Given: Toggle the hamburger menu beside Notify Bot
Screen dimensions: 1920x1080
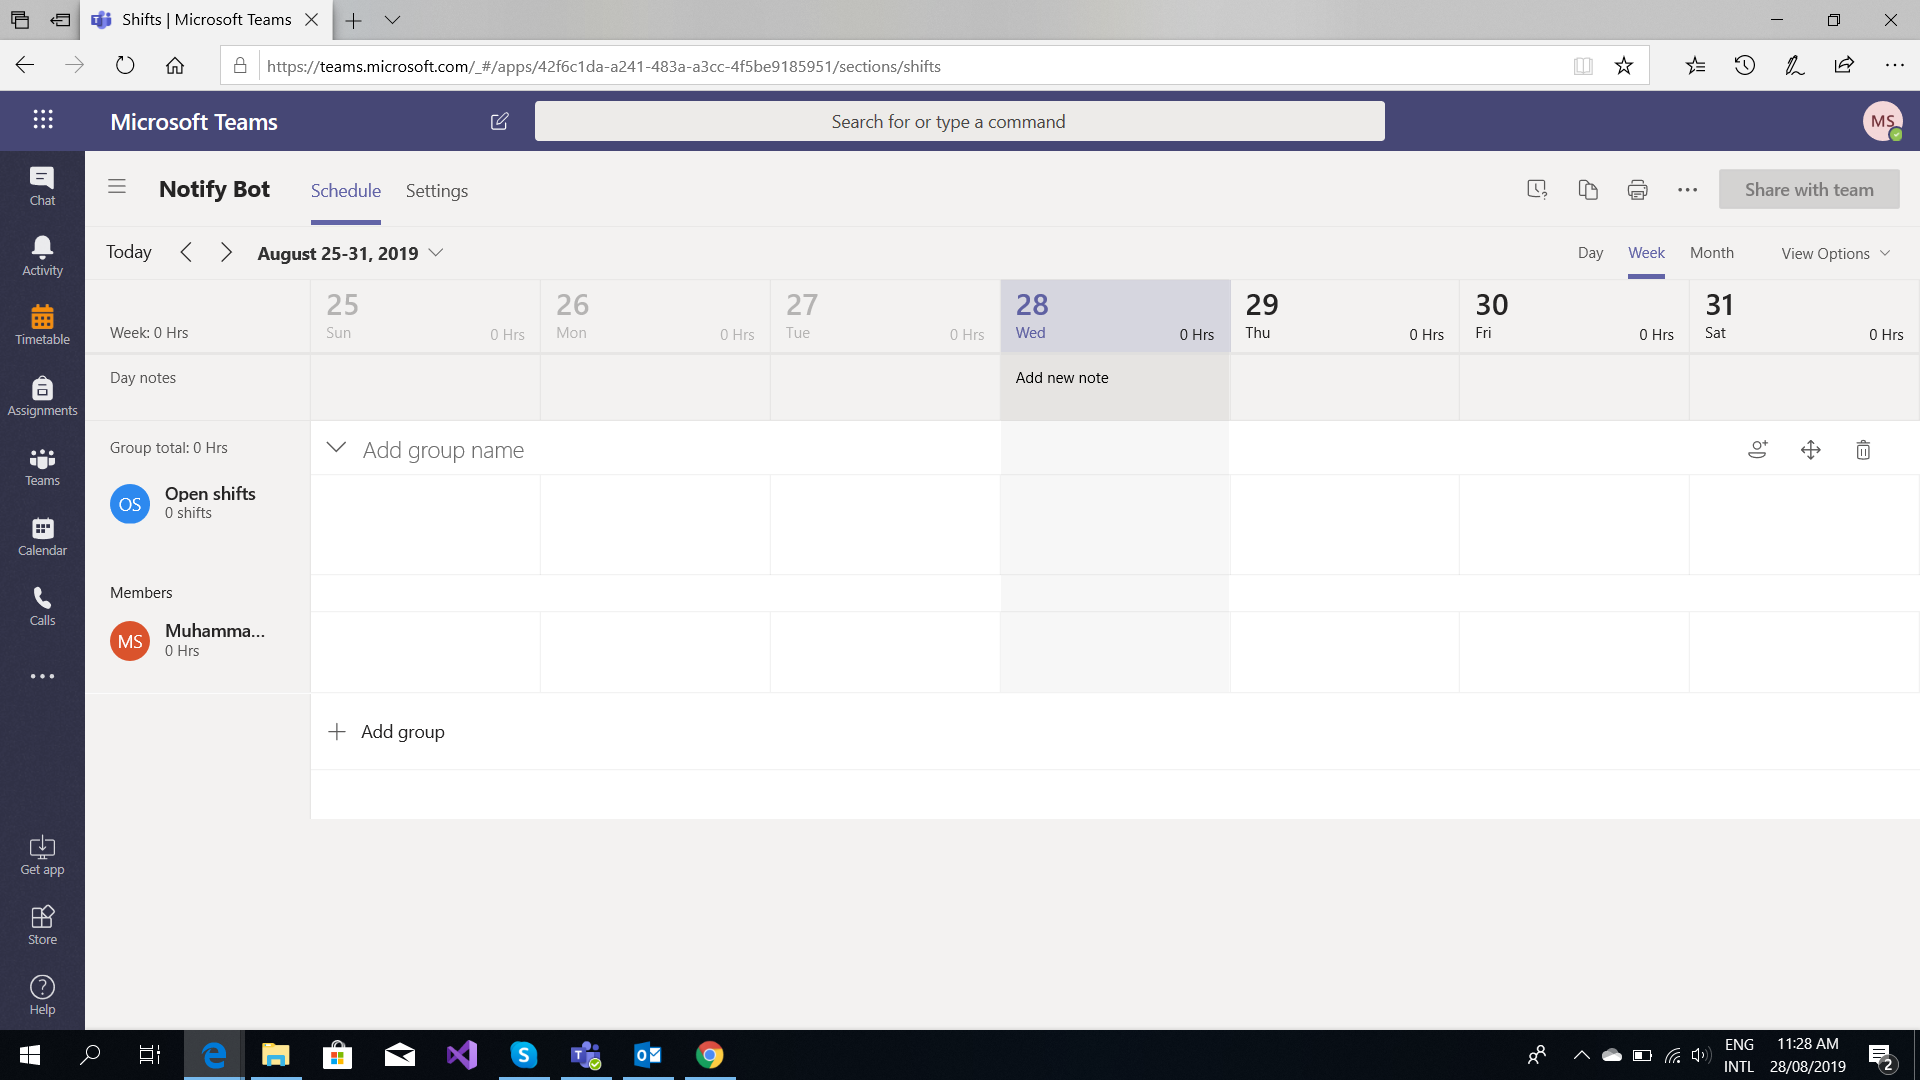Looking at the screenshot, I should coord(117,187).
